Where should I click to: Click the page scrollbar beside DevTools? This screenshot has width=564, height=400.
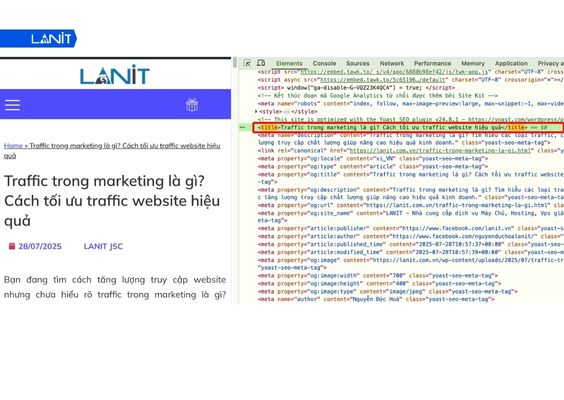235,63
